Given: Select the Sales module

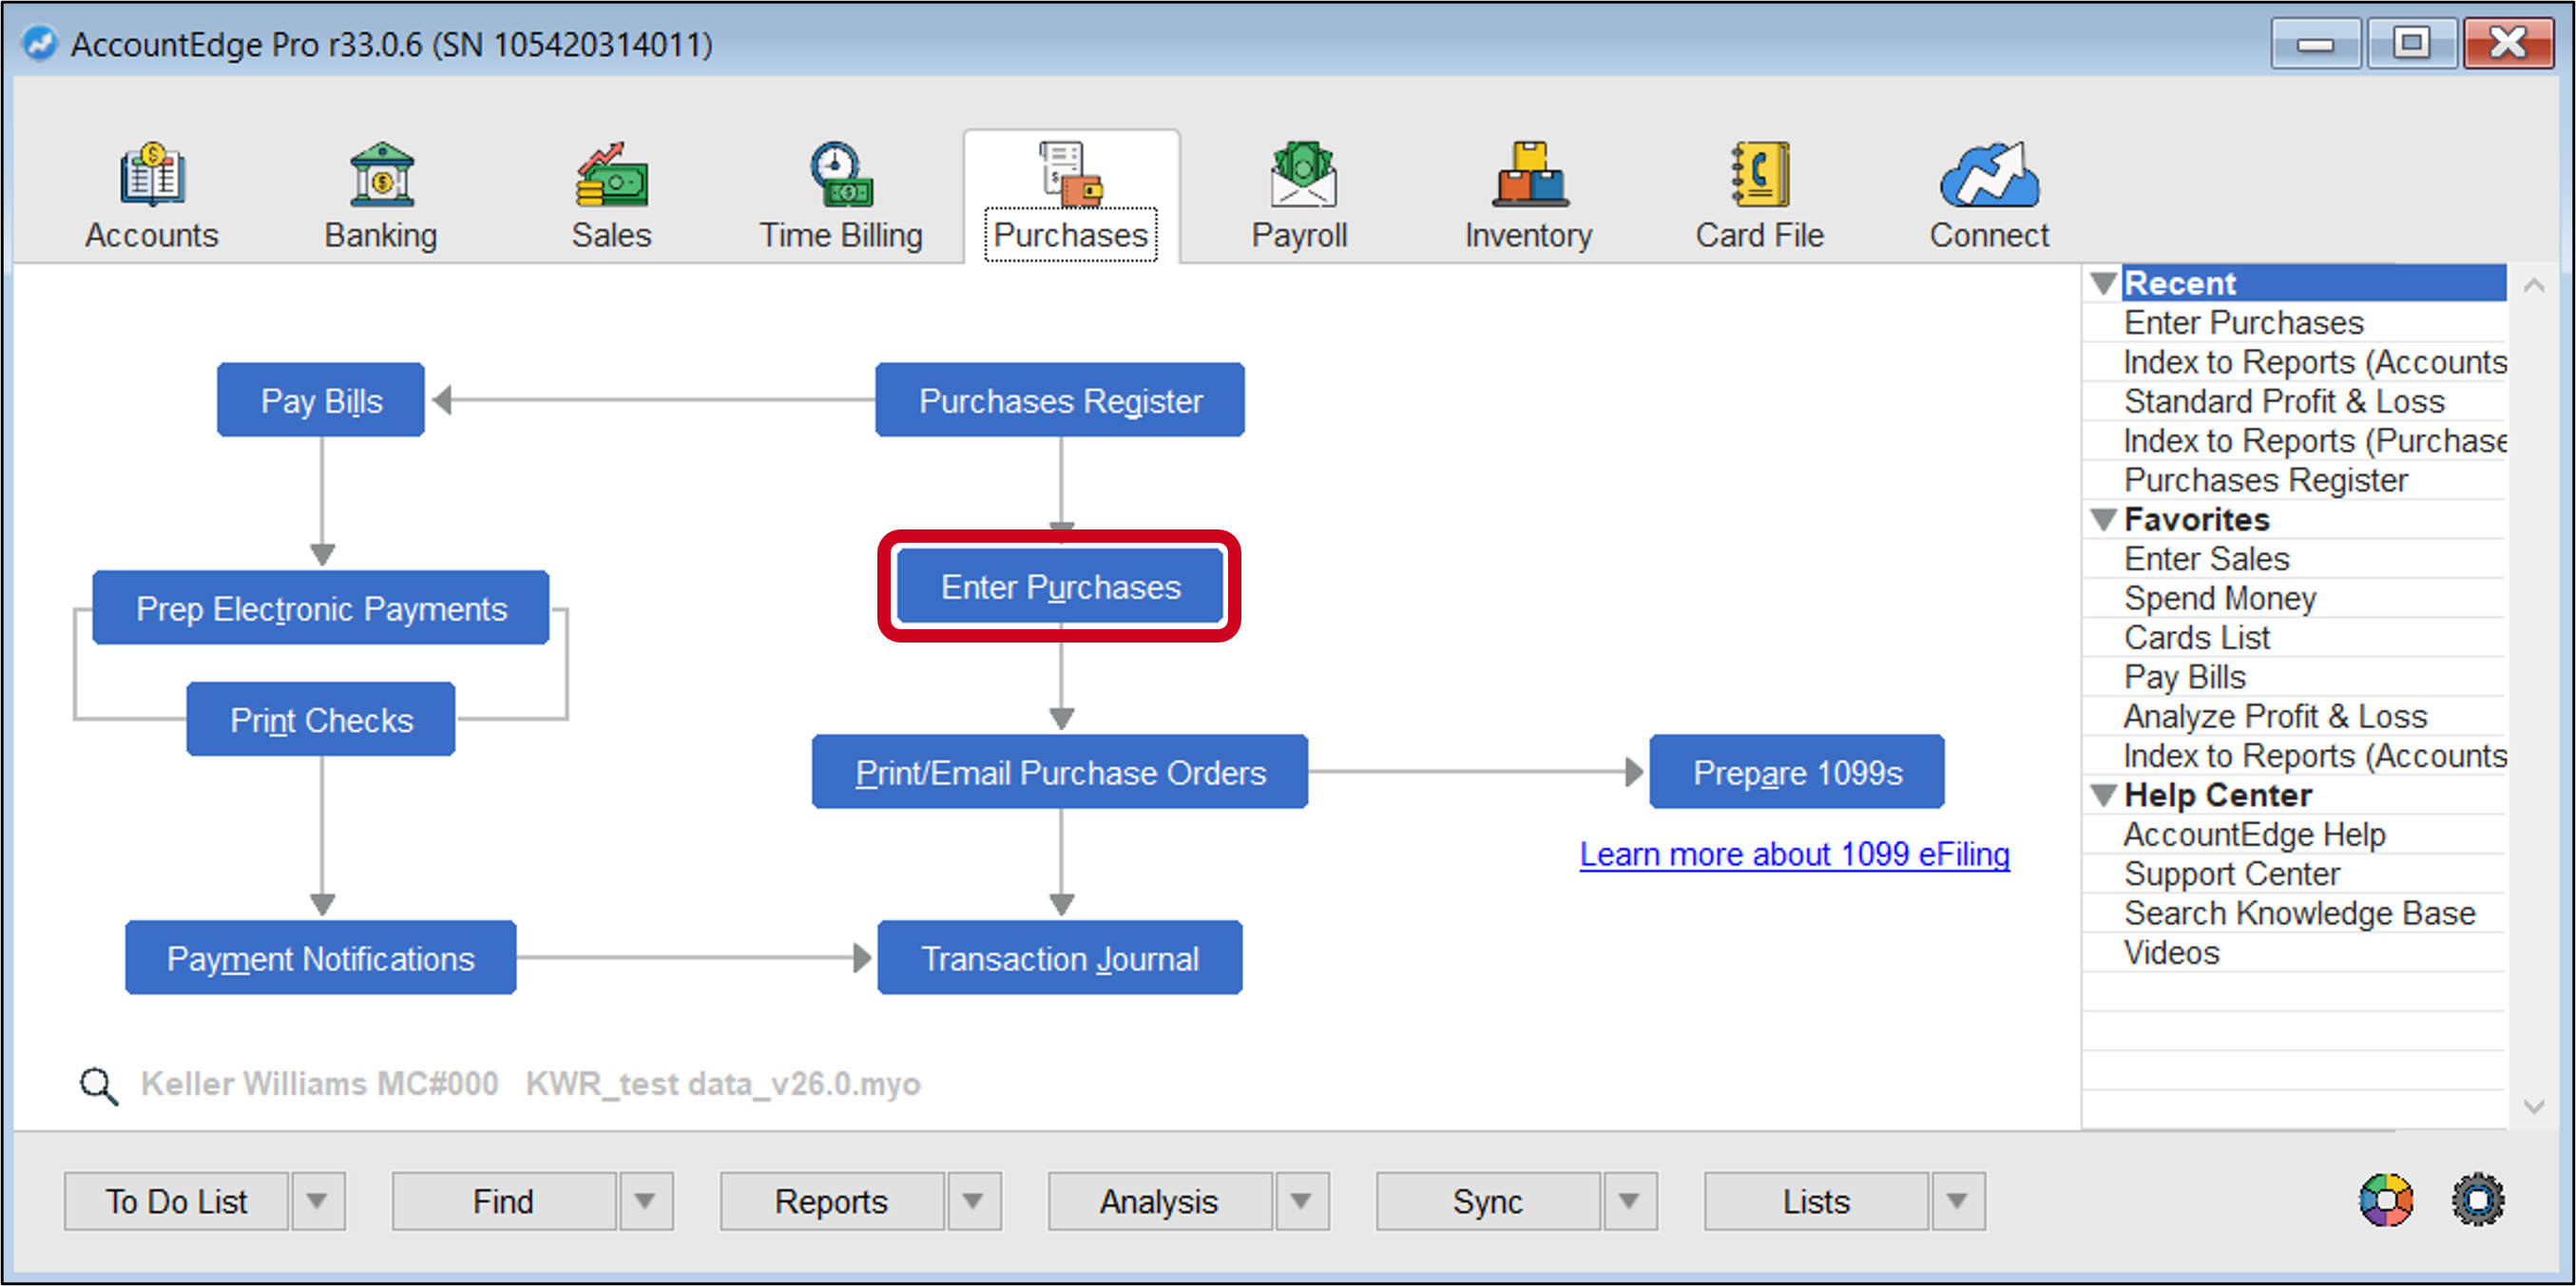Looking at the screenshot, I should coord(611,195).
